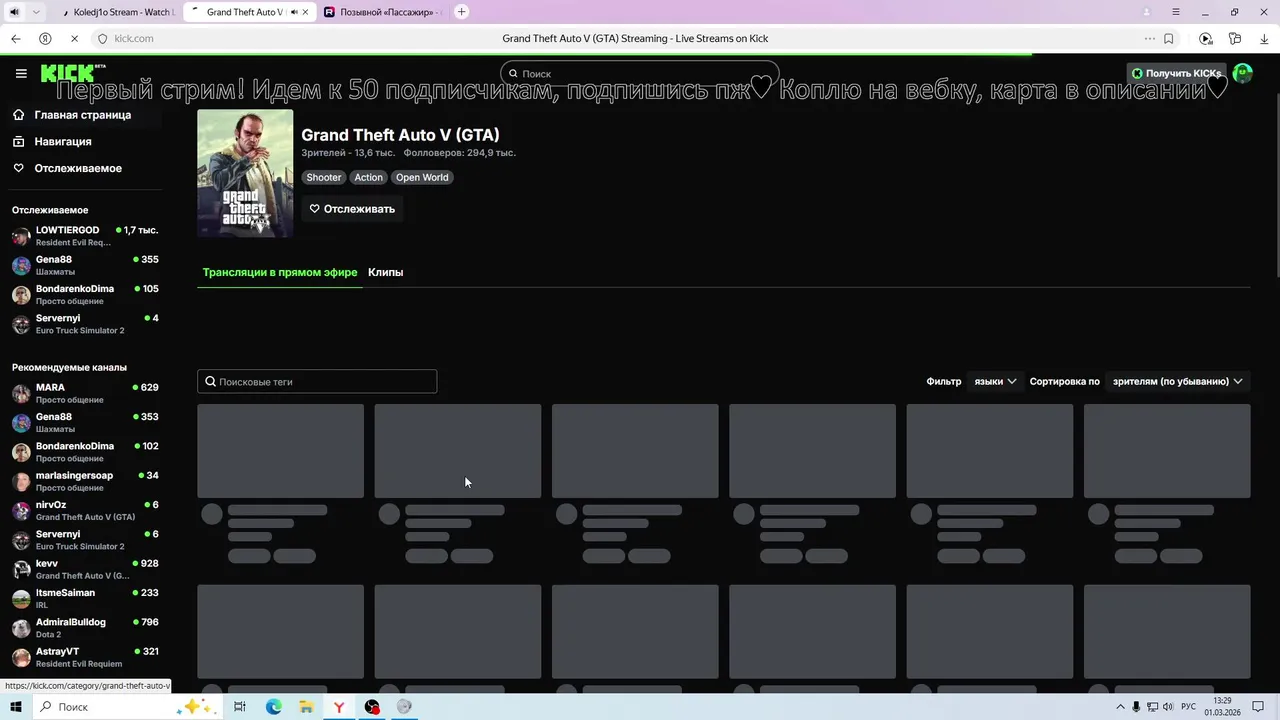Image resolution: width=1280 pixels, height=720 pixels.
Task: Focus the Поисковые теги input
Action: pos(317,381)
